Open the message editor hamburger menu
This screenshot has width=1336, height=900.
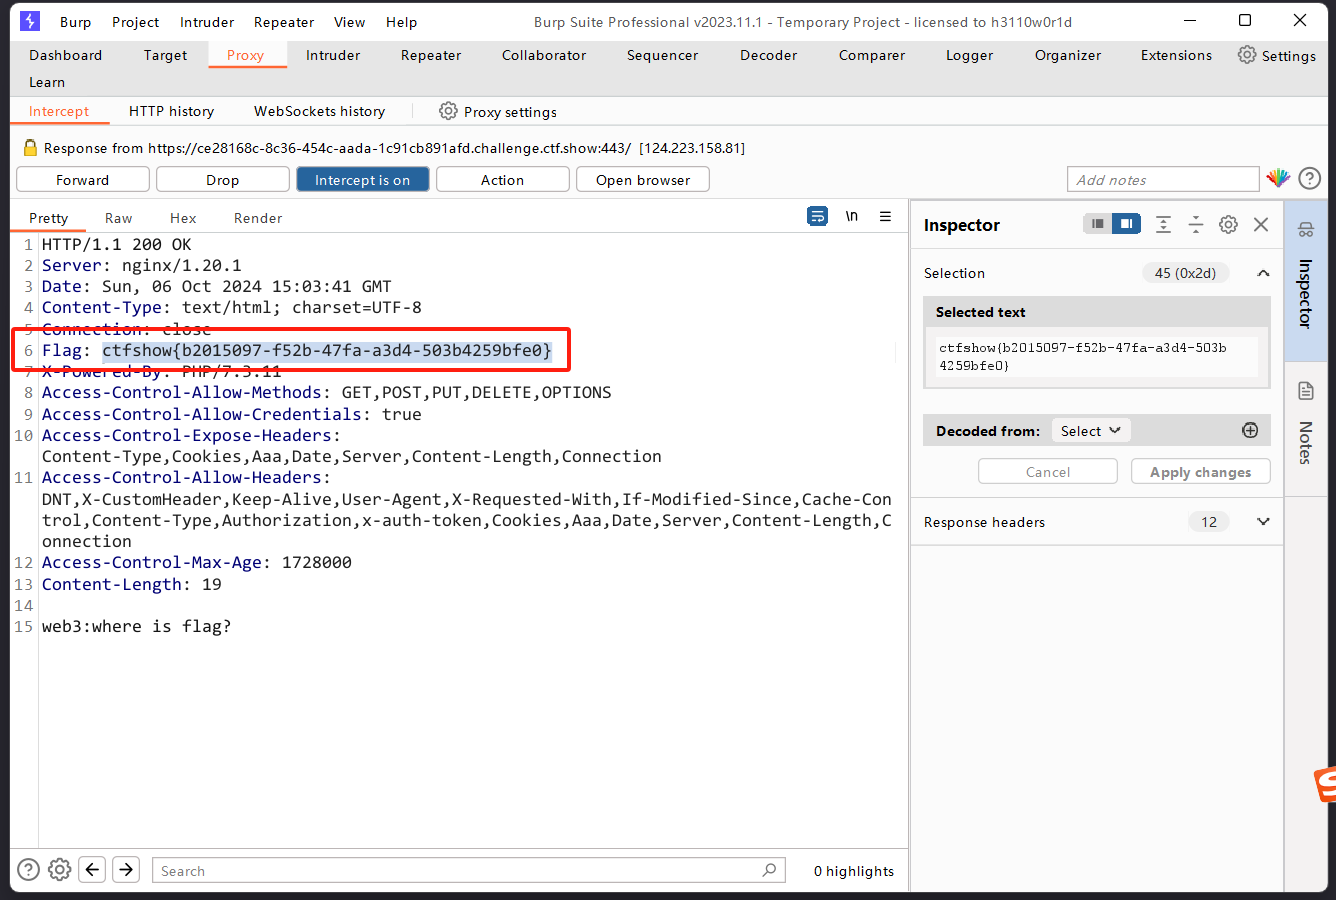pyautogui.click(x=885, y=216)
